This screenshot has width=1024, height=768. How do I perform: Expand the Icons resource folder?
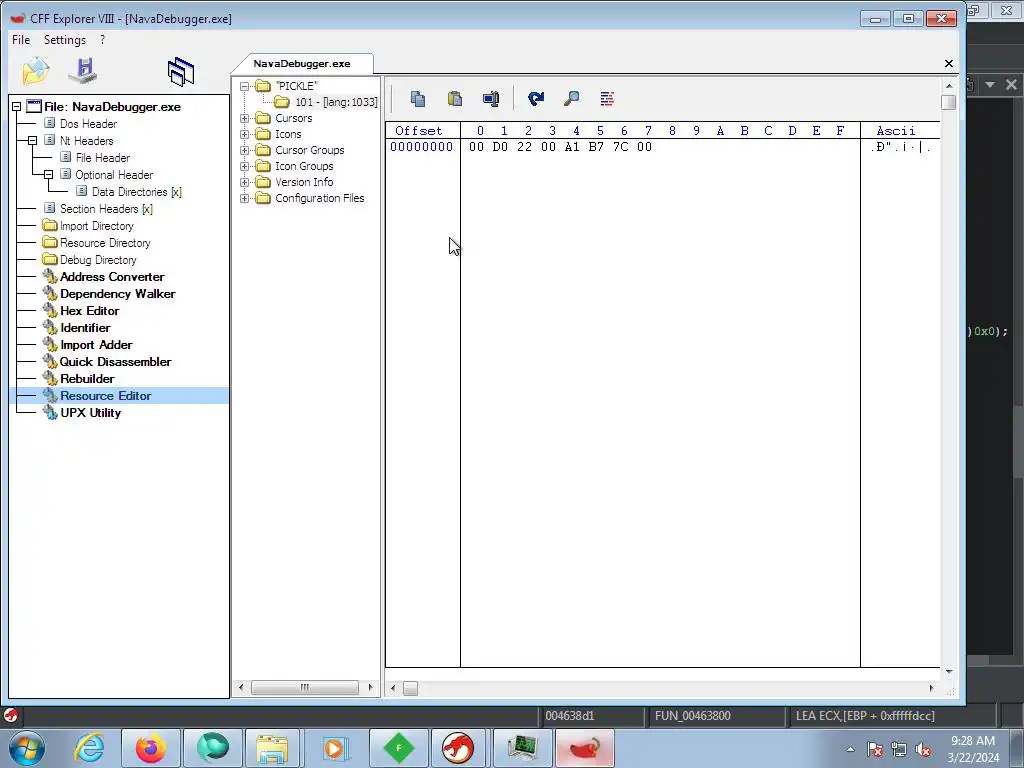point(245,135)
